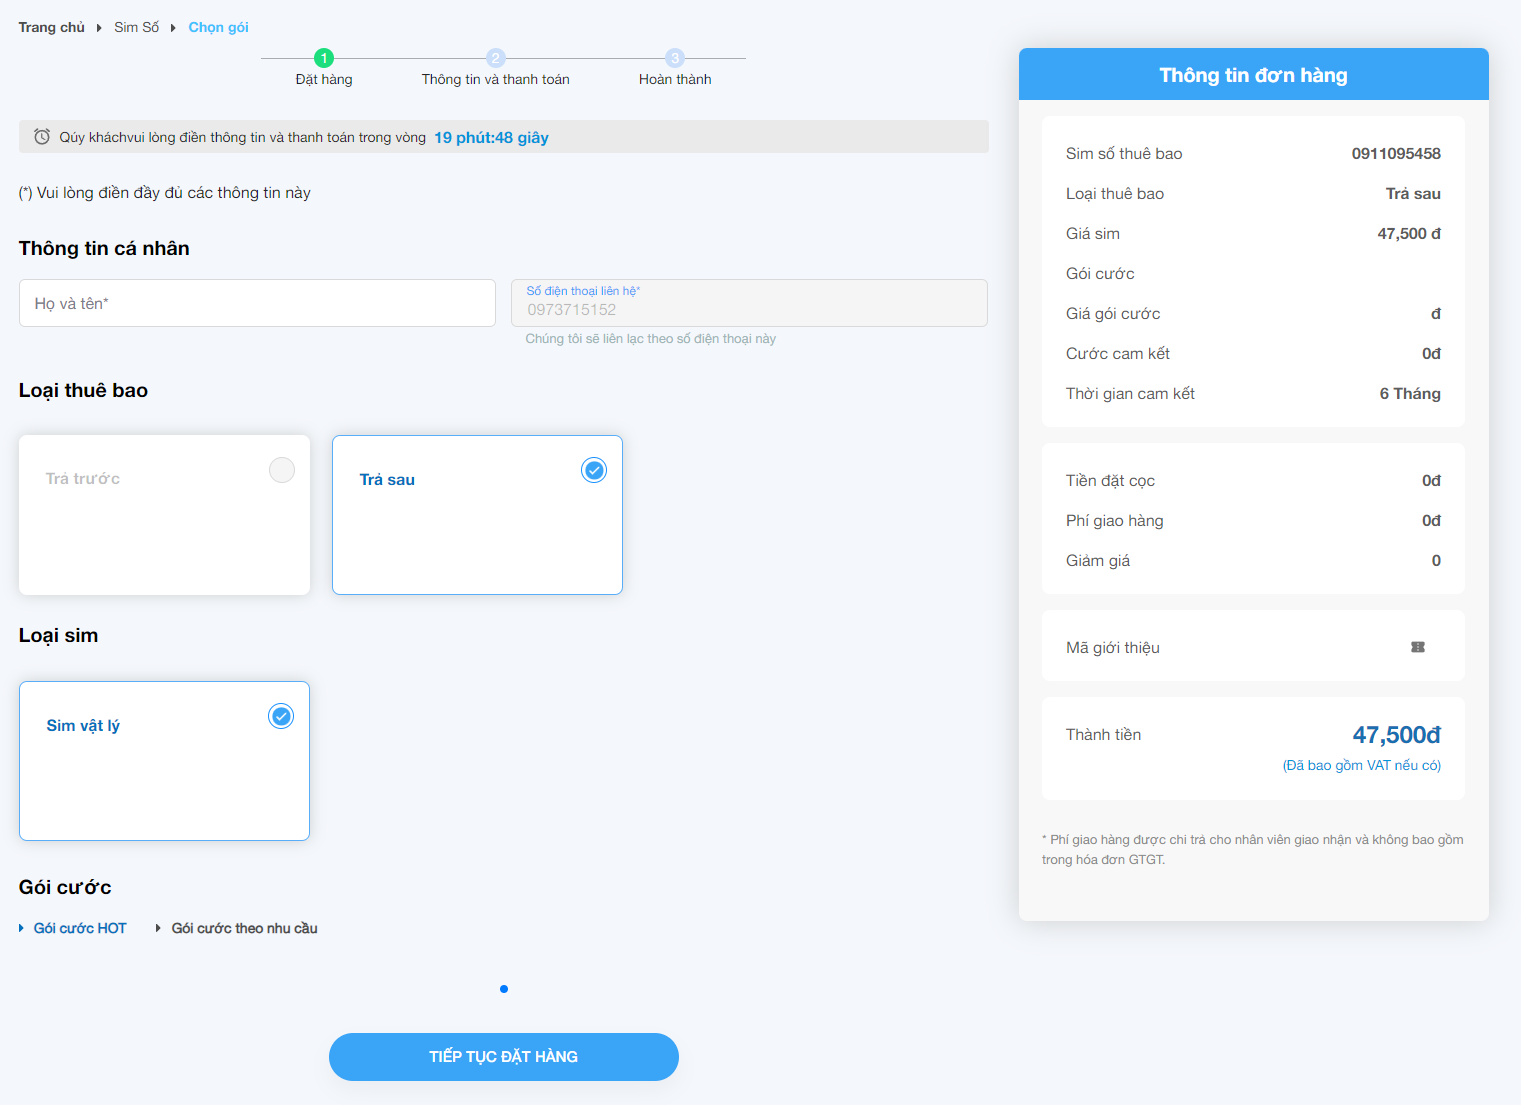Expand the Gói cước HOT arrow

21,928
